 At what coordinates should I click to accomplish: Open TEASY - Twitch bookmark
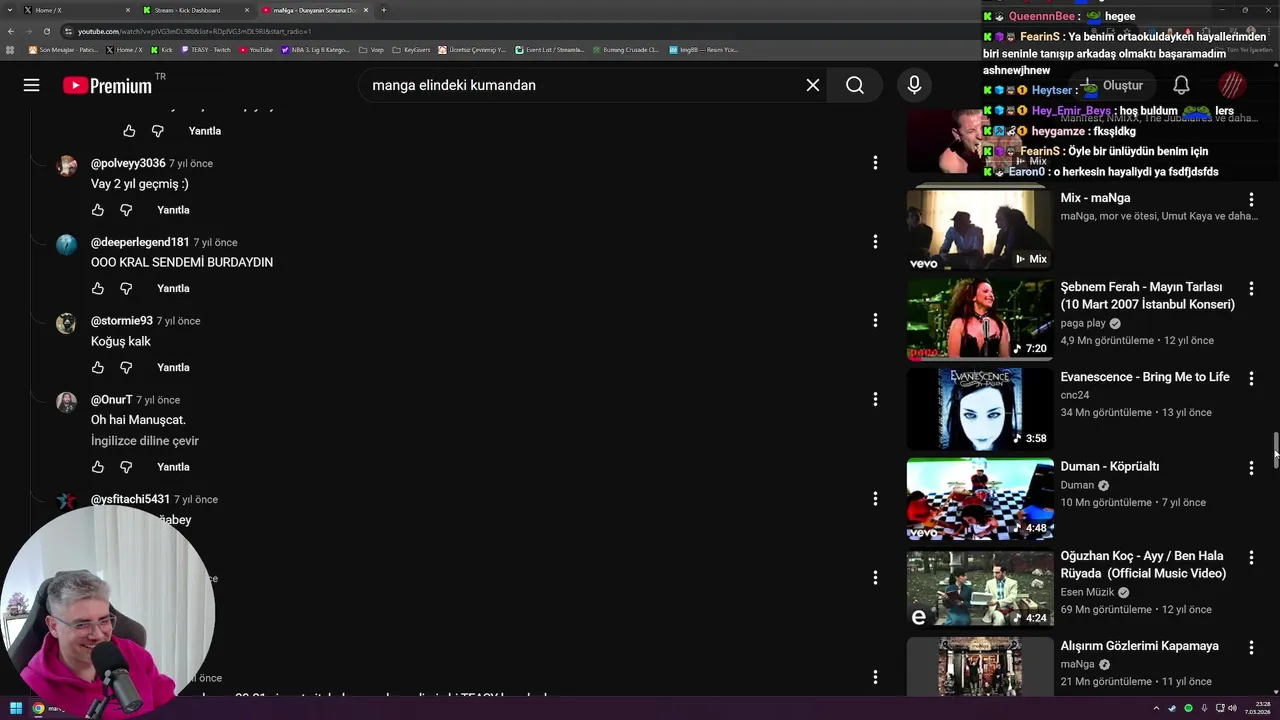coord(206,49)
